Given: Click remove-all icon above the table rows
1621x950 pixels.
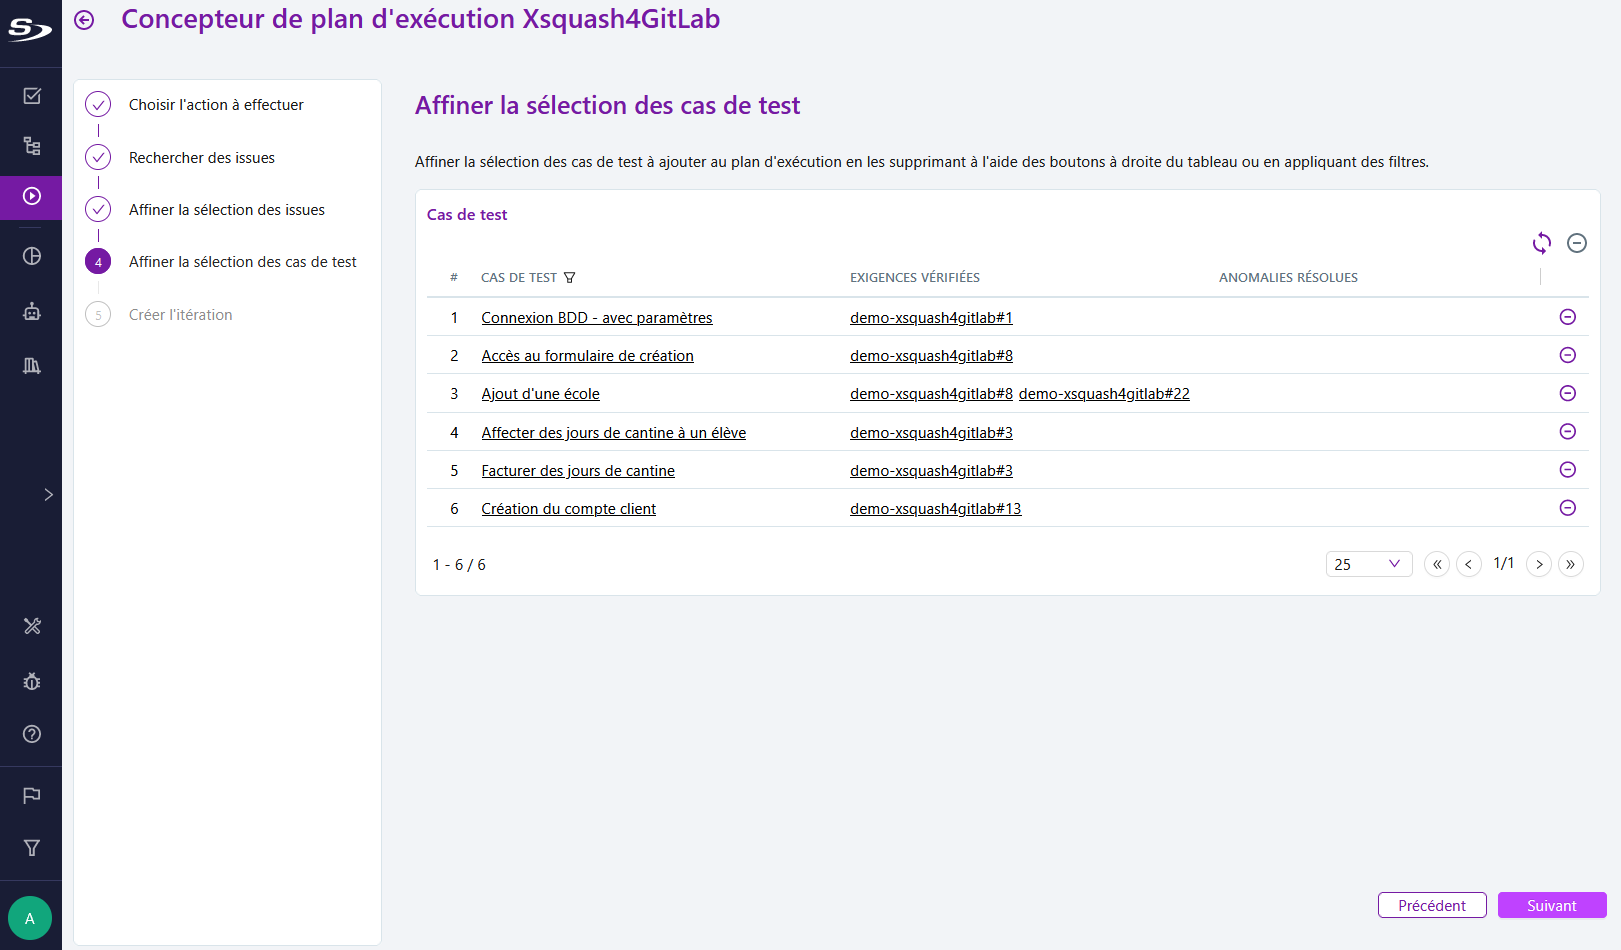Looking at the screenshot, I should 1577,243.
